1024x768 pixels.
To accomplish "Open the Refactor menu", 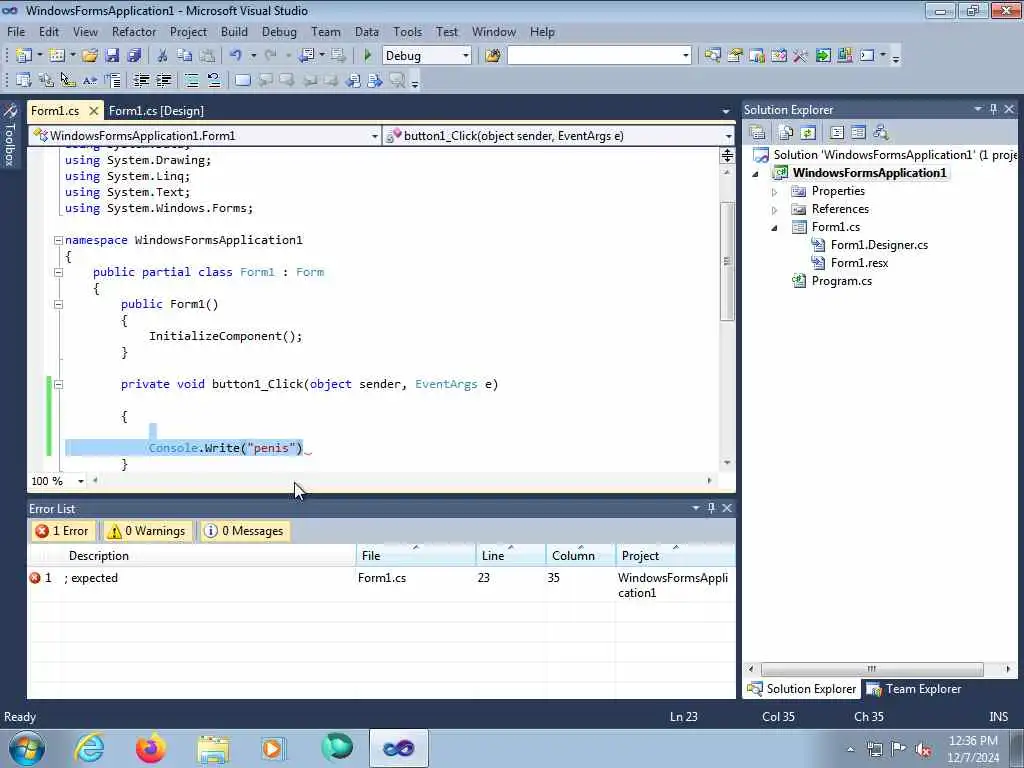I will point(134,32).
